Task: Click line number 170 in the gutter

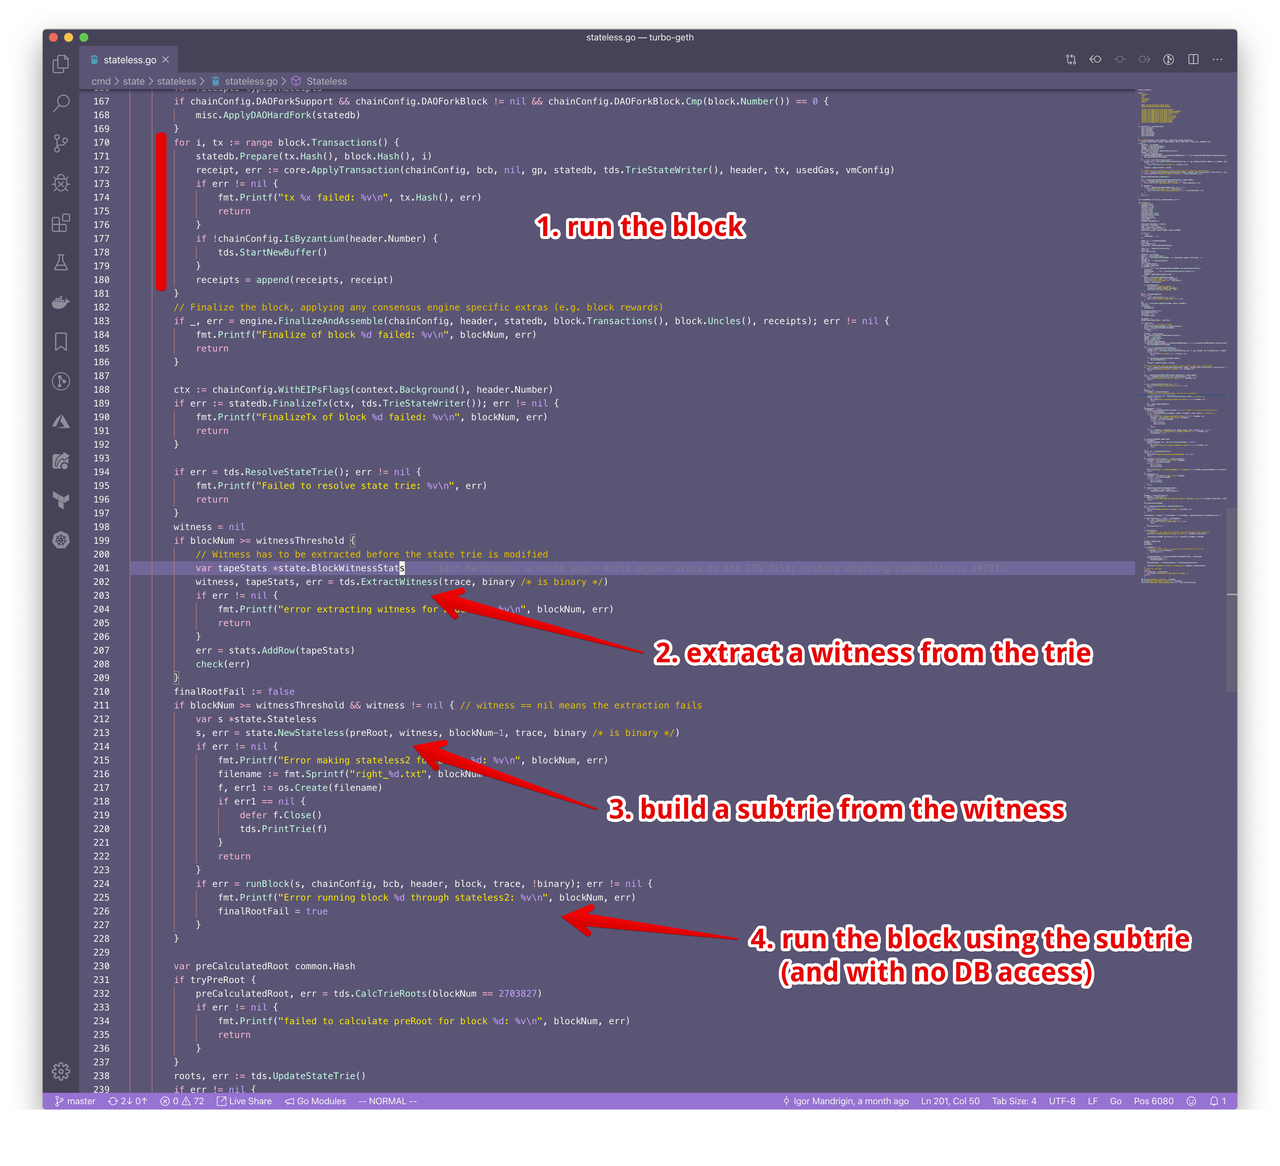Action: (102, 142)
